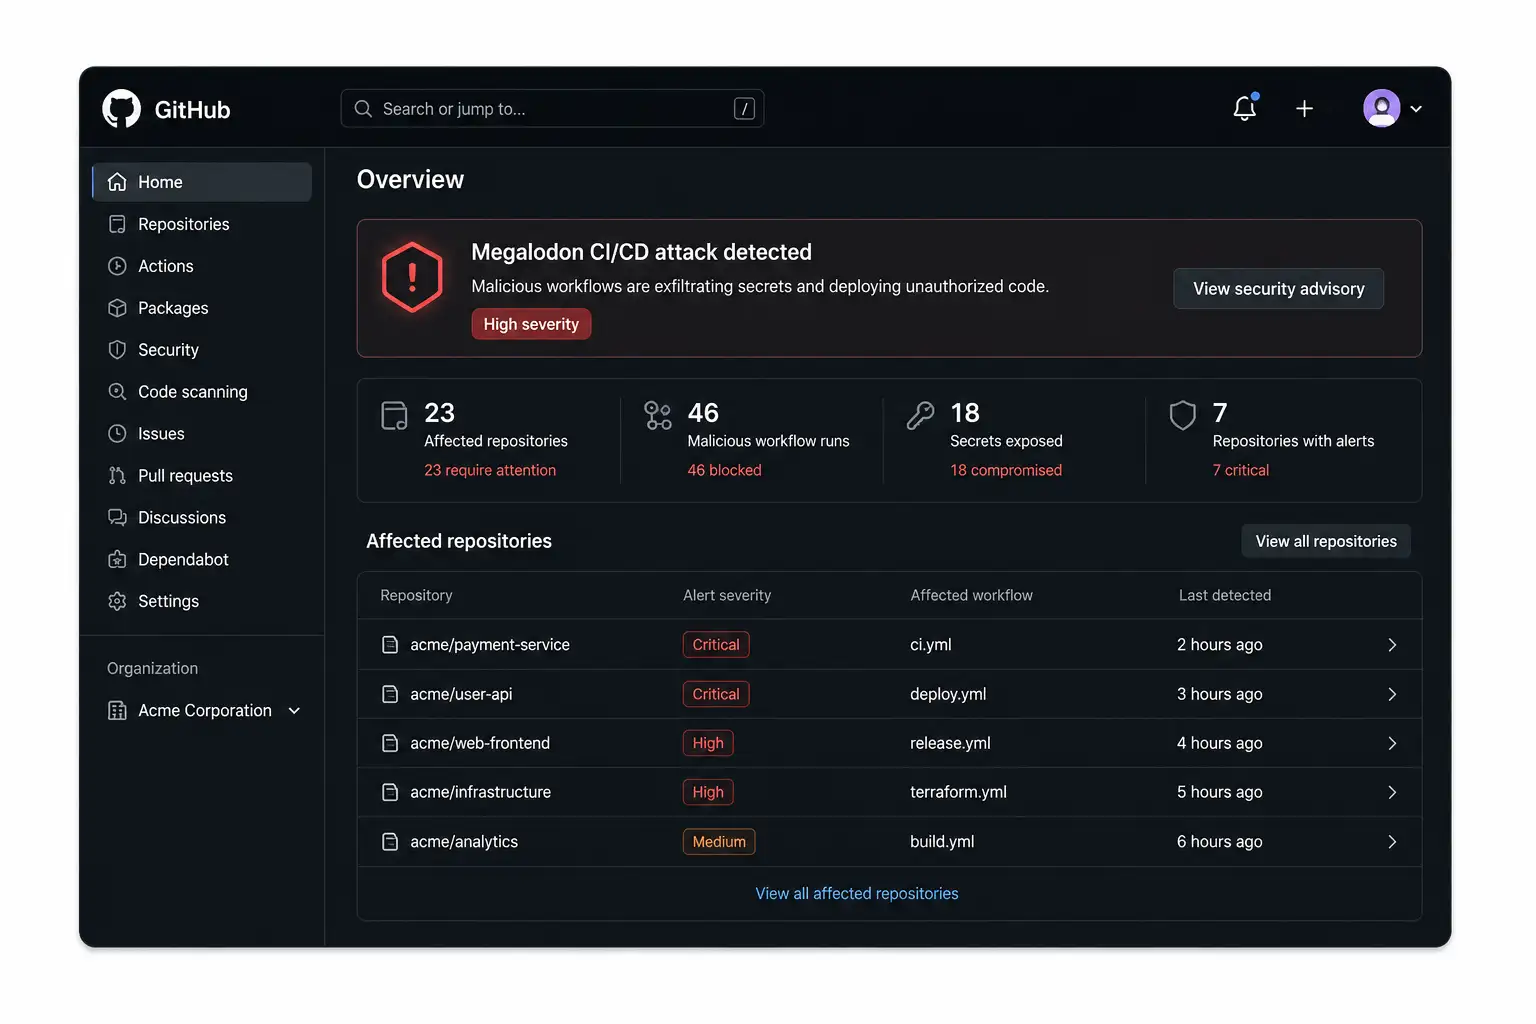Click 7 critical link

(1241, 470)
